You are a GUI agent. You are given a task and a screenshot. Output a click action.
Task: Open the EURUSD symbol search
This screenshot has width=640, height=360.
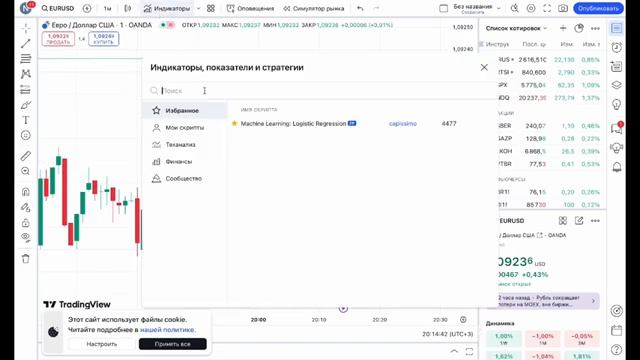coord(58,8)
